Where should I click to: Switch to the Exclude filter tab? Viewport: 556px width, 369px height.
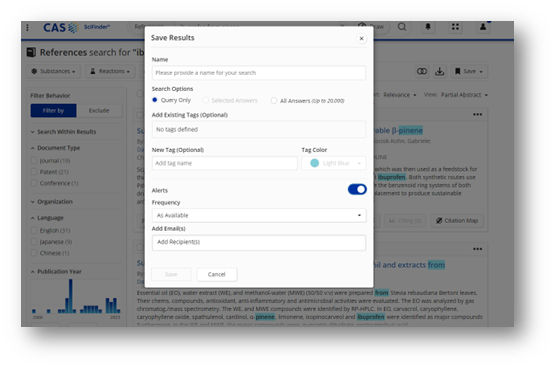pyautogui.click(x=99, y=111)
